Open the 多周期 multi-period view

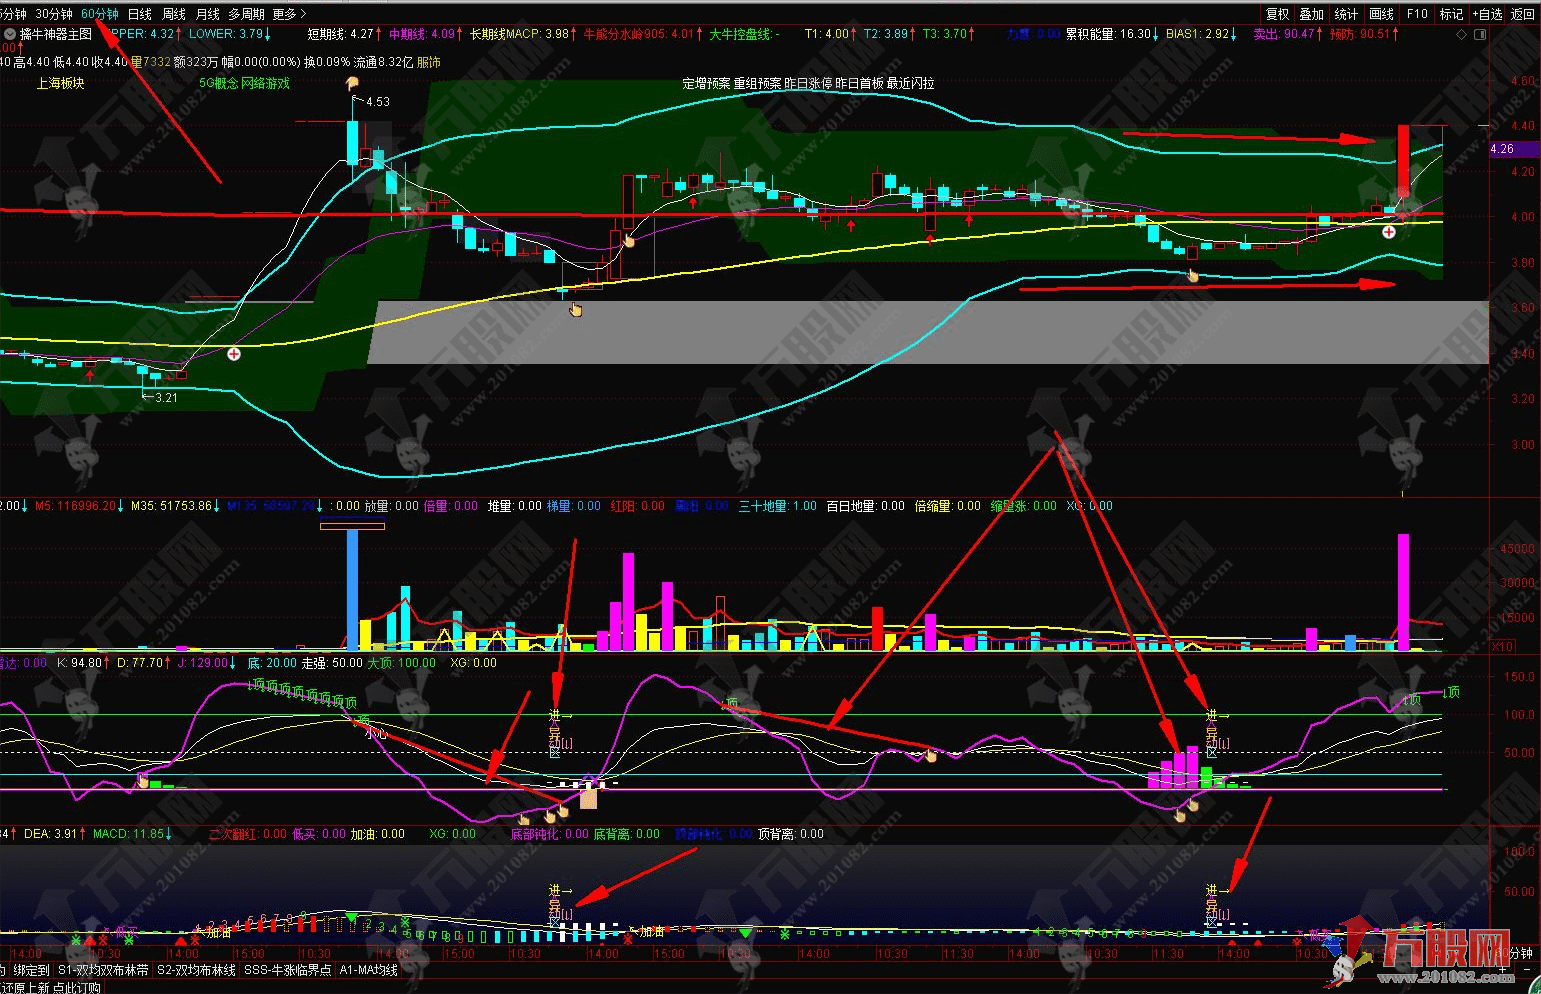246,14
